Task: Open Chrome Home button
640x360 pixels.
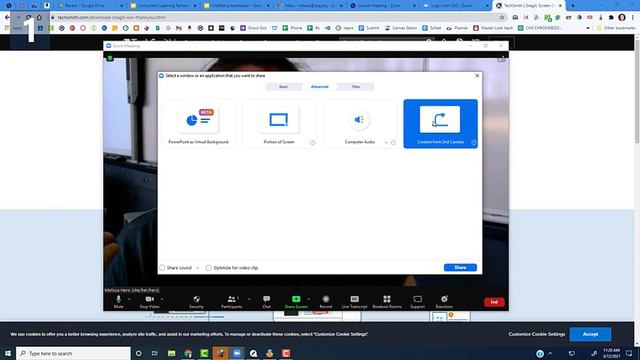Action: [39, 18]
